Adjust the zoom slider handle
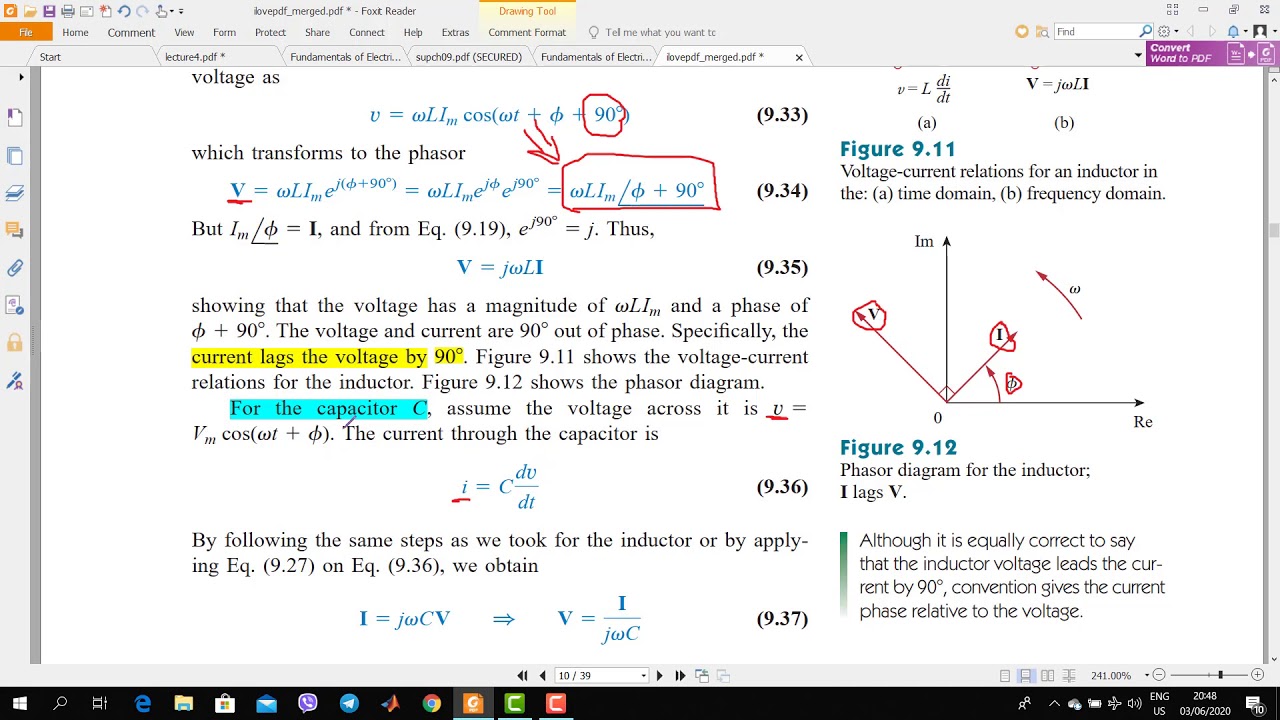 [1220, 675]
